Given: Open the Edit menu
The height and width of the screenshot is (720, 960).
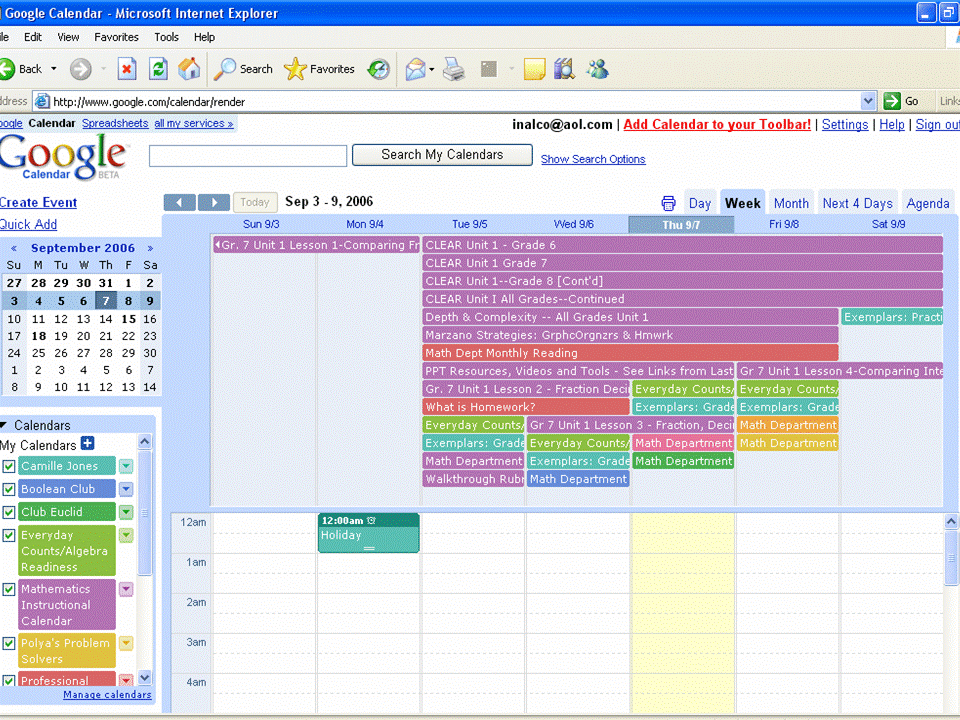Looking at the screenshot, I should point(32,37).
